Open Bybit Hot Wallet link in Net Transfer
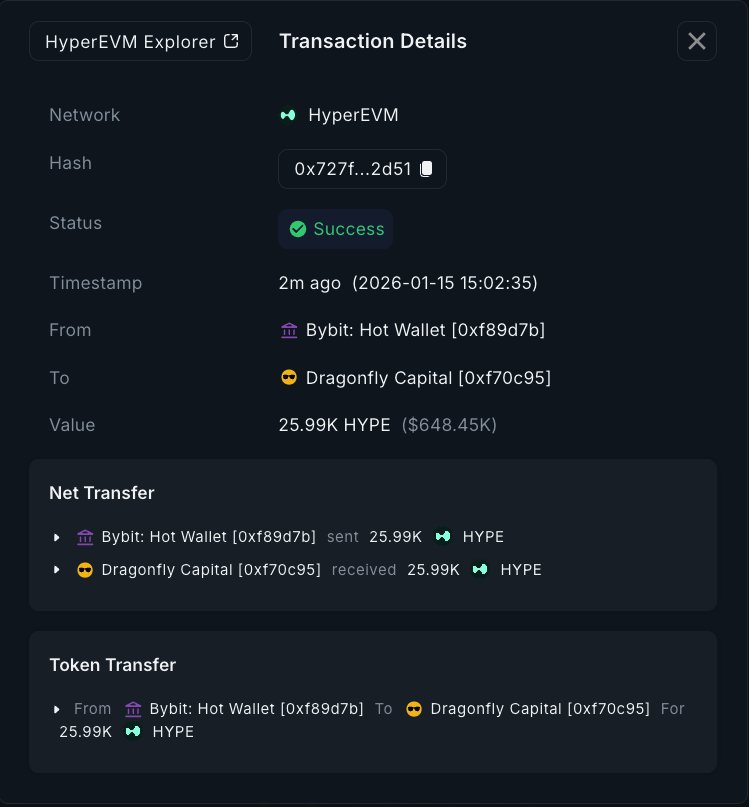The image size is (749, 807). 208,537
